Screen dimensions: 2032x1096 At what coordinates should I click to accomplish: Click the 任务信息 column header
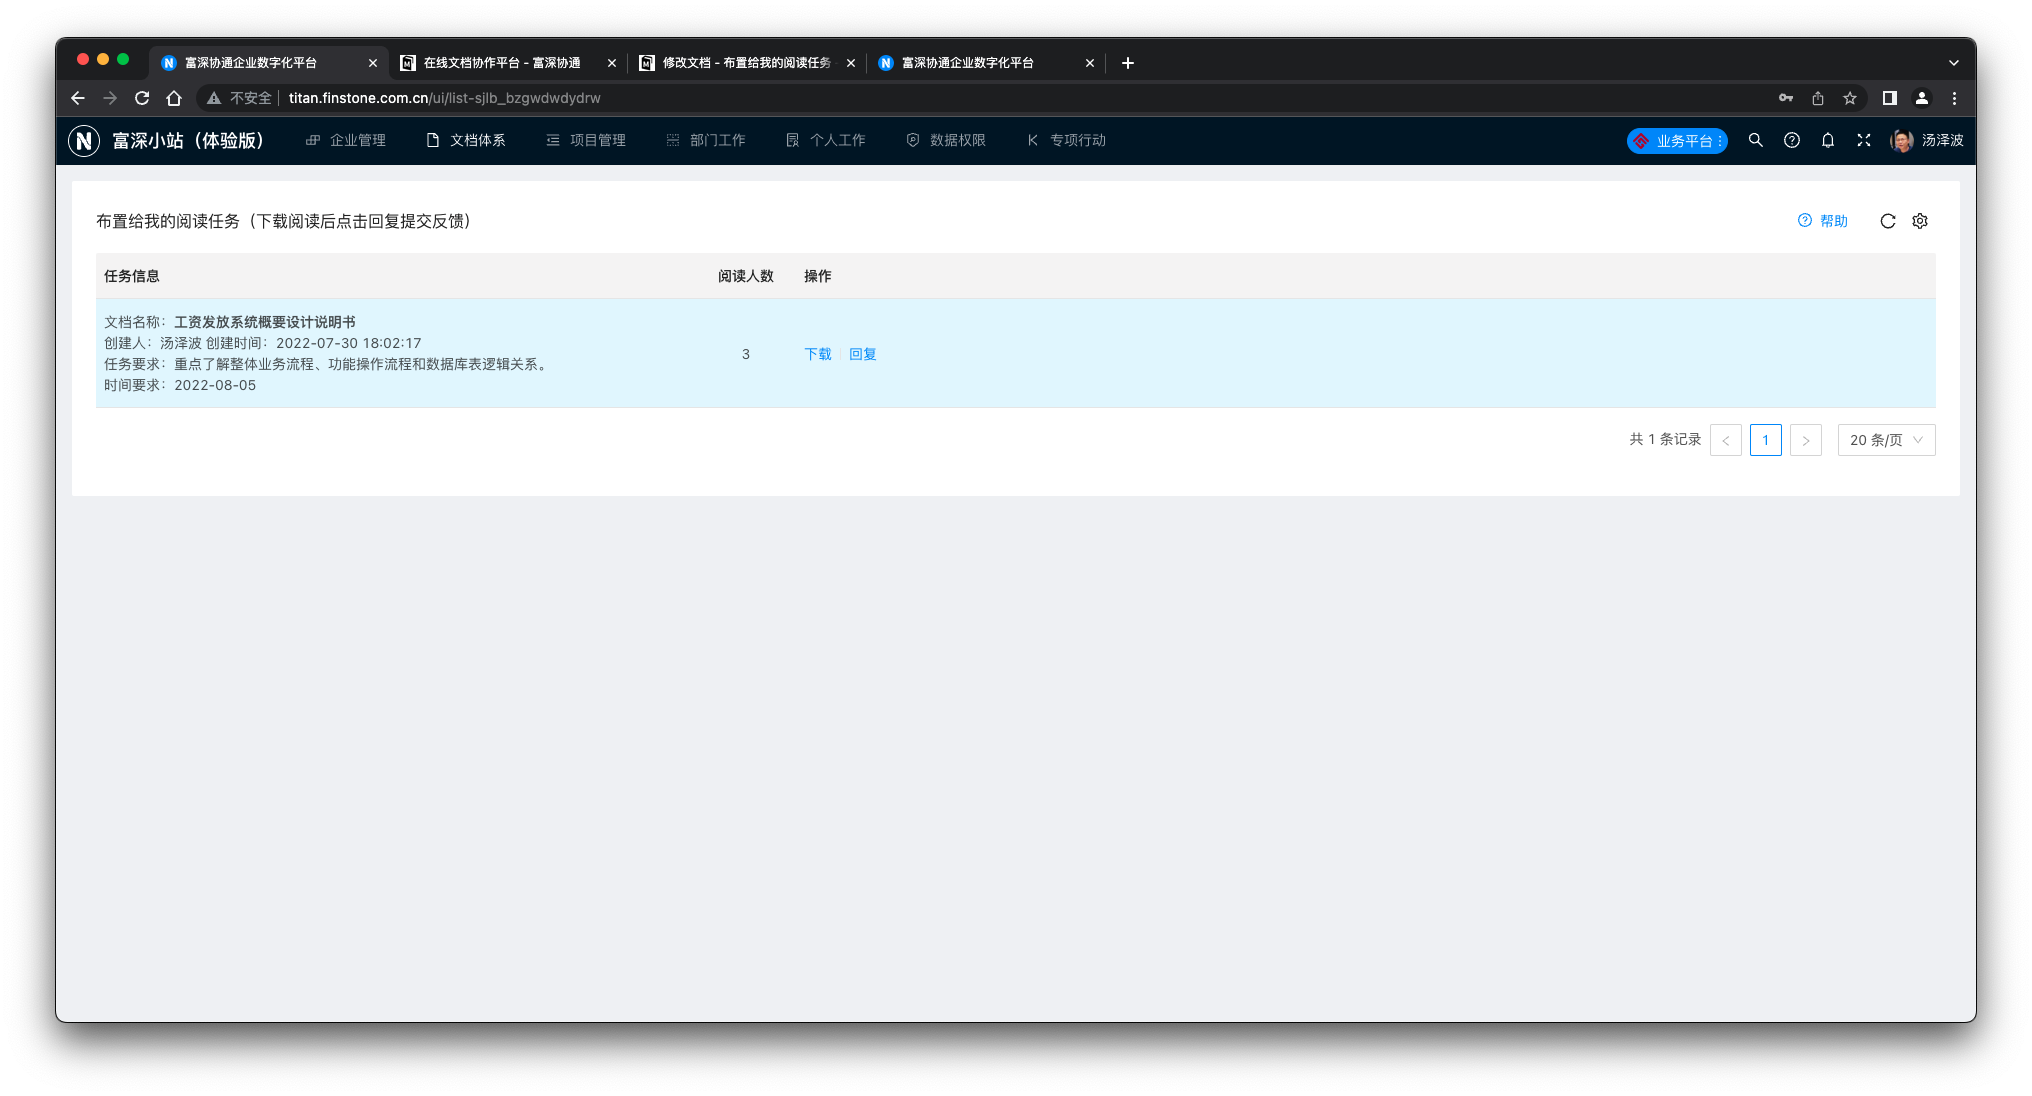pyautogui.click(x=131, y=276)
